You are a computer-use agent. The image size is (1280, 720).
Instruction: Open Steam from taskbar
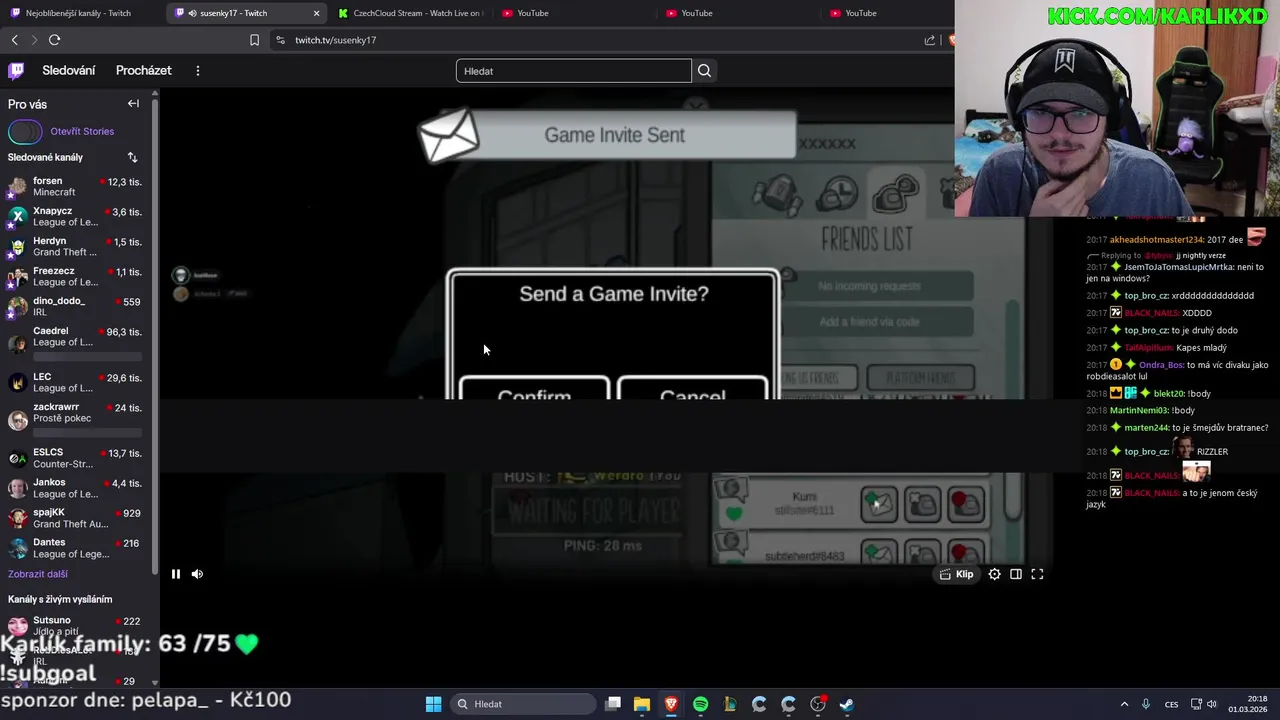pyautogui.click(x=847, y=704)
